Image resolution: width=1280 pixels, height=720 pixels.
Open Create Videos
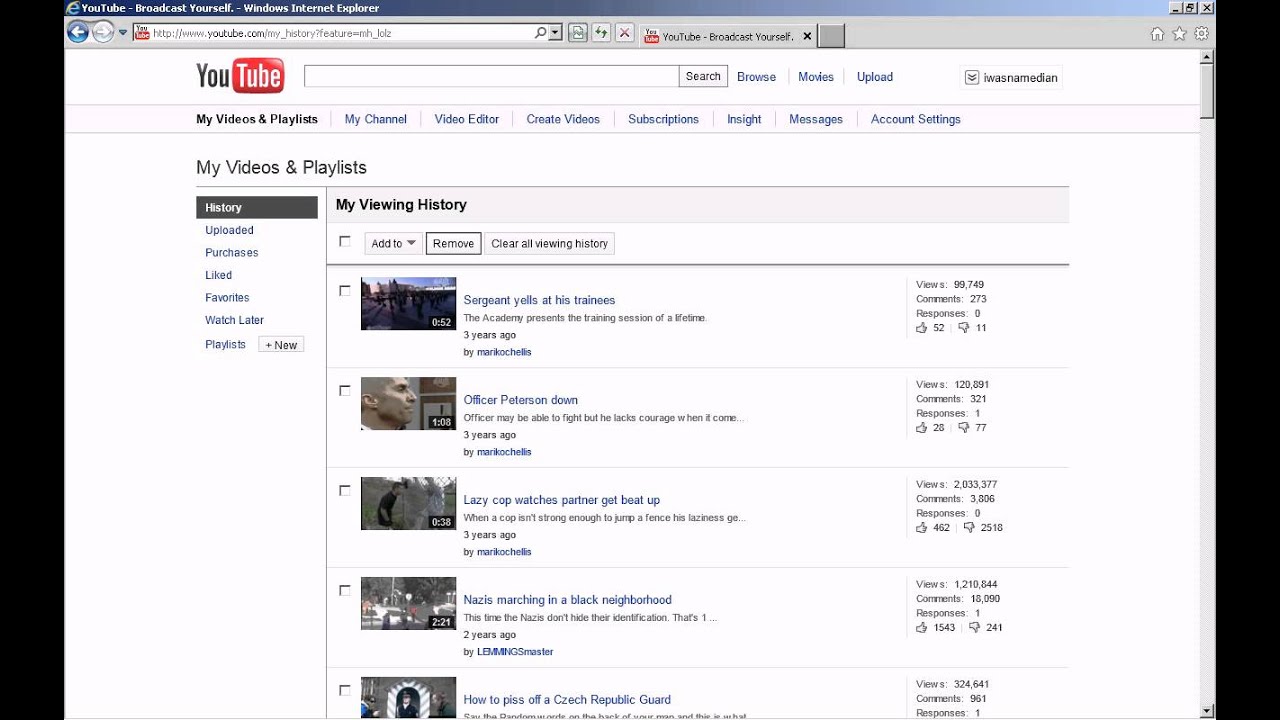coord(563,119)
